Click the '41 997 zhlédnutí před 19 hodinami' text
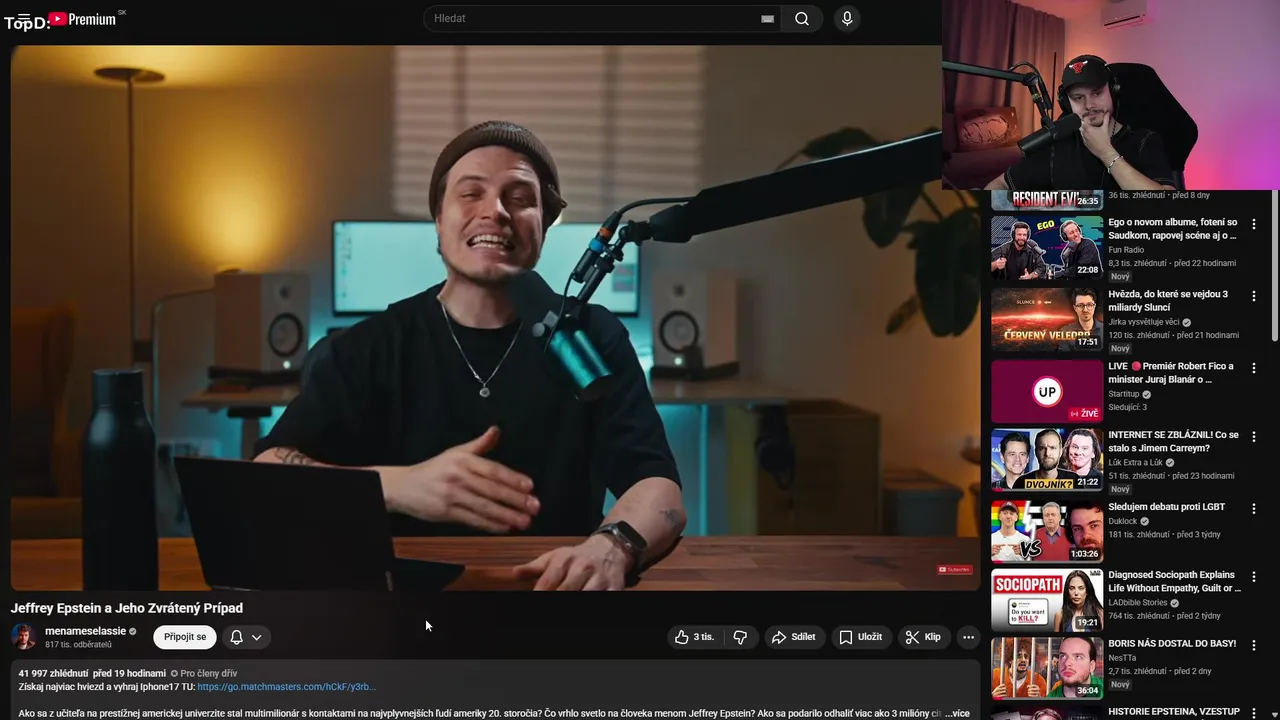 [x=92, y=674]
